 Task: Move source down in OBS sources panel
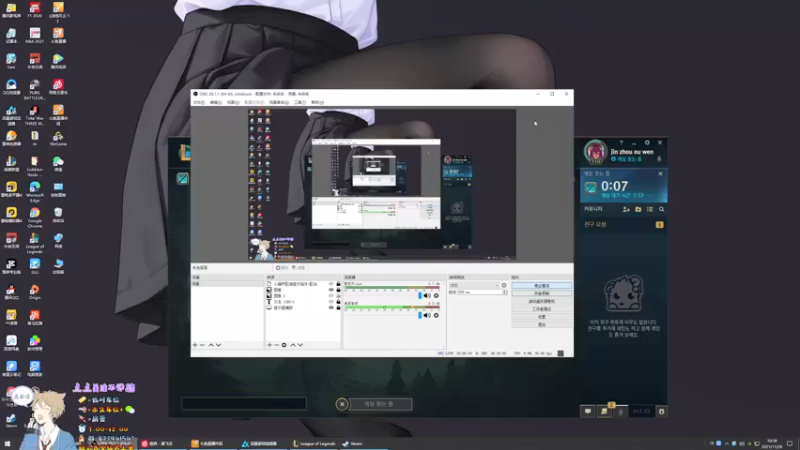(301, 345)
